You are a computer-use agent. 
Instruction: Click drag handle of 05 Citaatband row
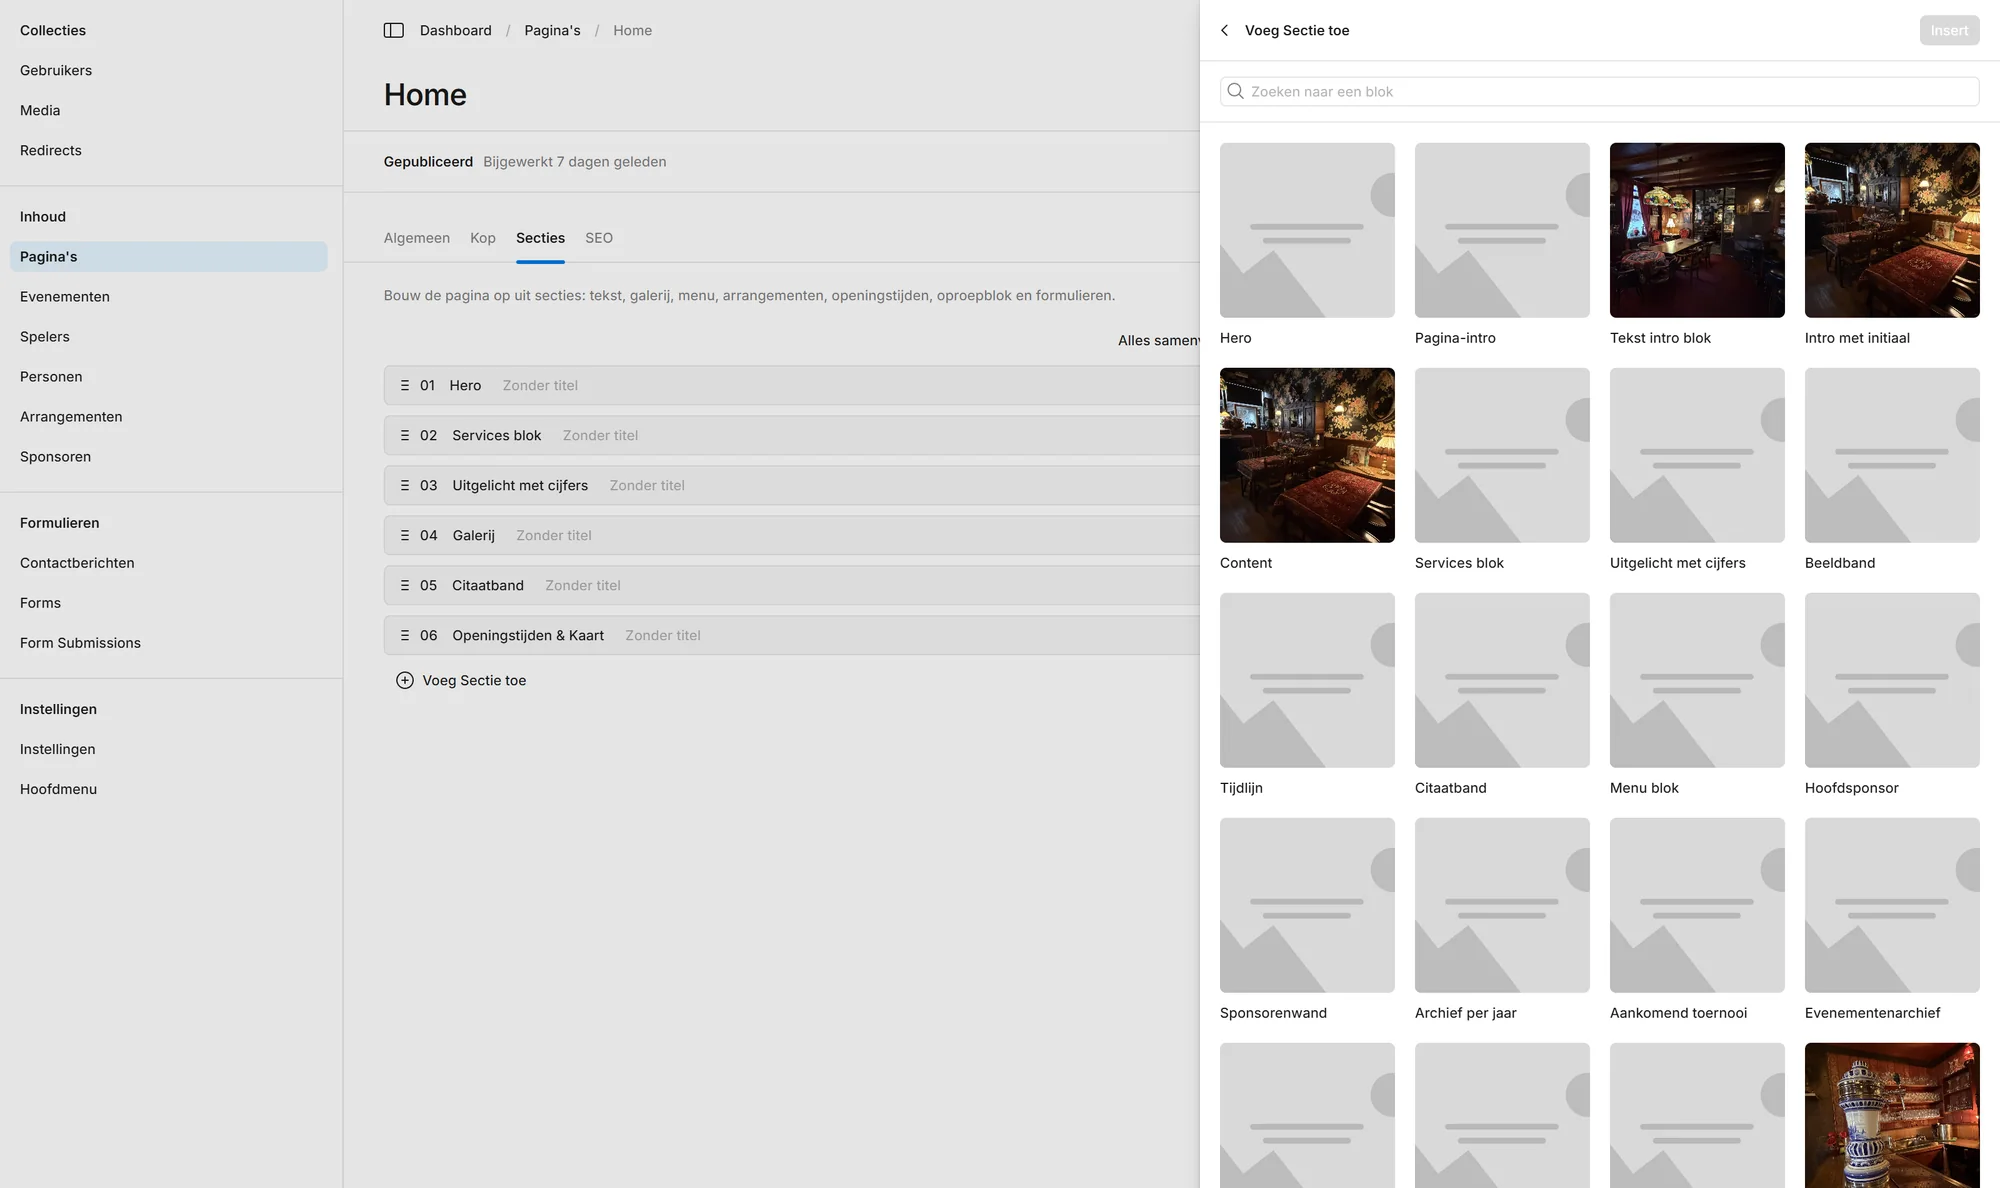405,585
